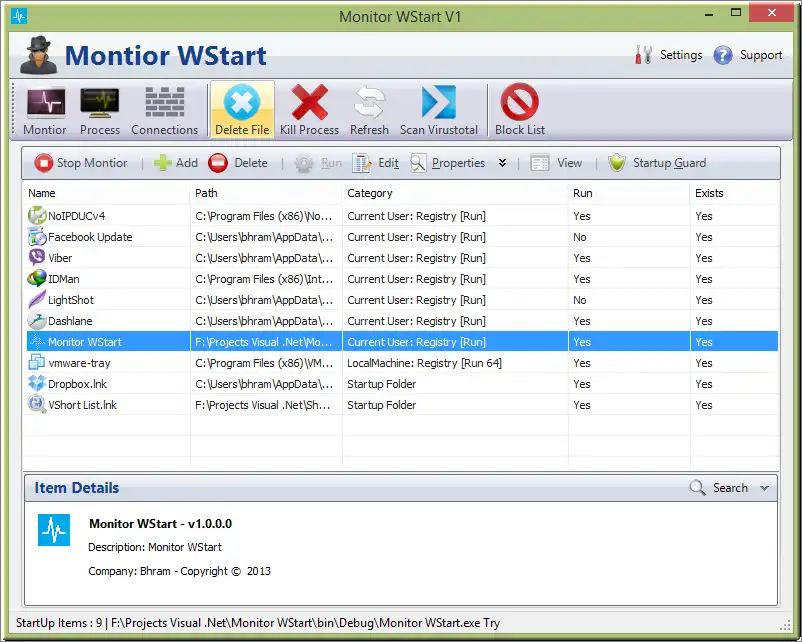
Task: Click the title bar app icon
Action: coord(19,16)
